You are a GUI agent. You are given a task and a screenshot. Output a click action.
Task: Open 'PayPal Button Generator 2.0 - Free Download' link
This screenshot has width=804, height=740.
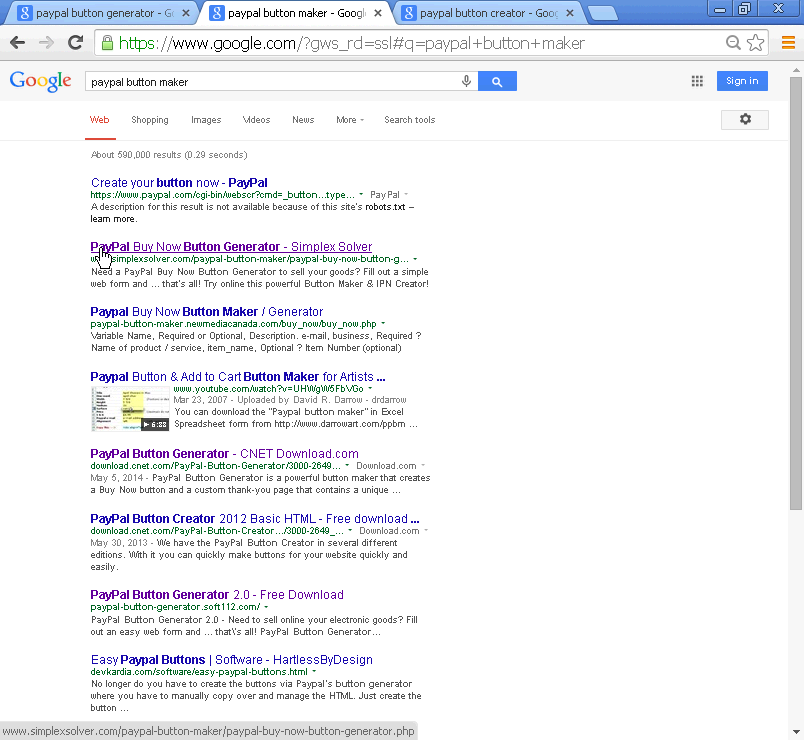point(217,595)
